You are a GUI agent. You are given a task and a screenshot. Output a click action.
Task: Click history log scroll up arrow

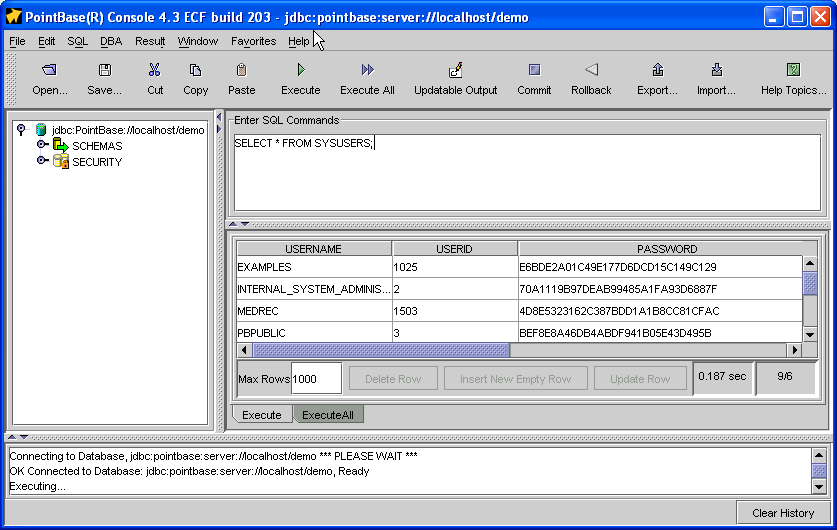click(819, 455)
